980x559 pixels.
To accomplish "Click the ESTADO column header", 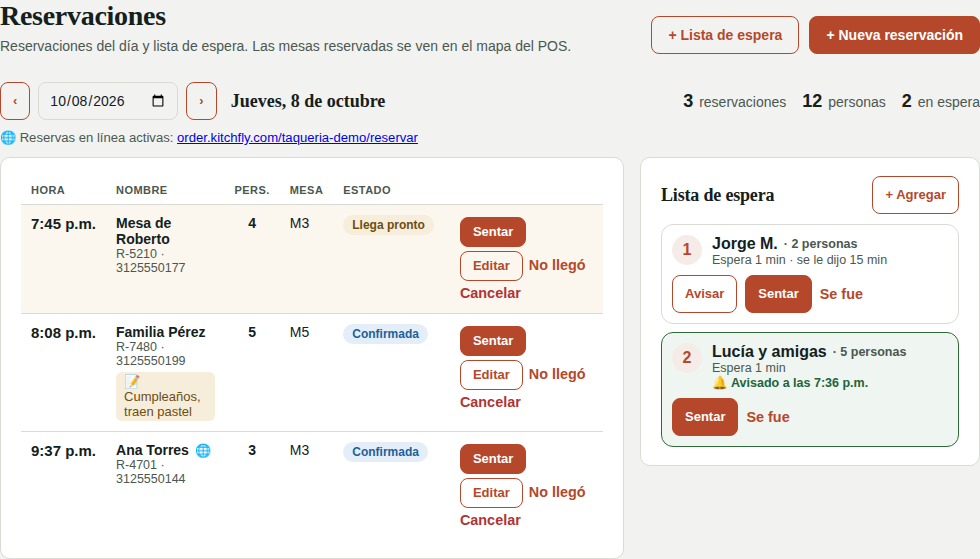I will (x=366, y=190).
